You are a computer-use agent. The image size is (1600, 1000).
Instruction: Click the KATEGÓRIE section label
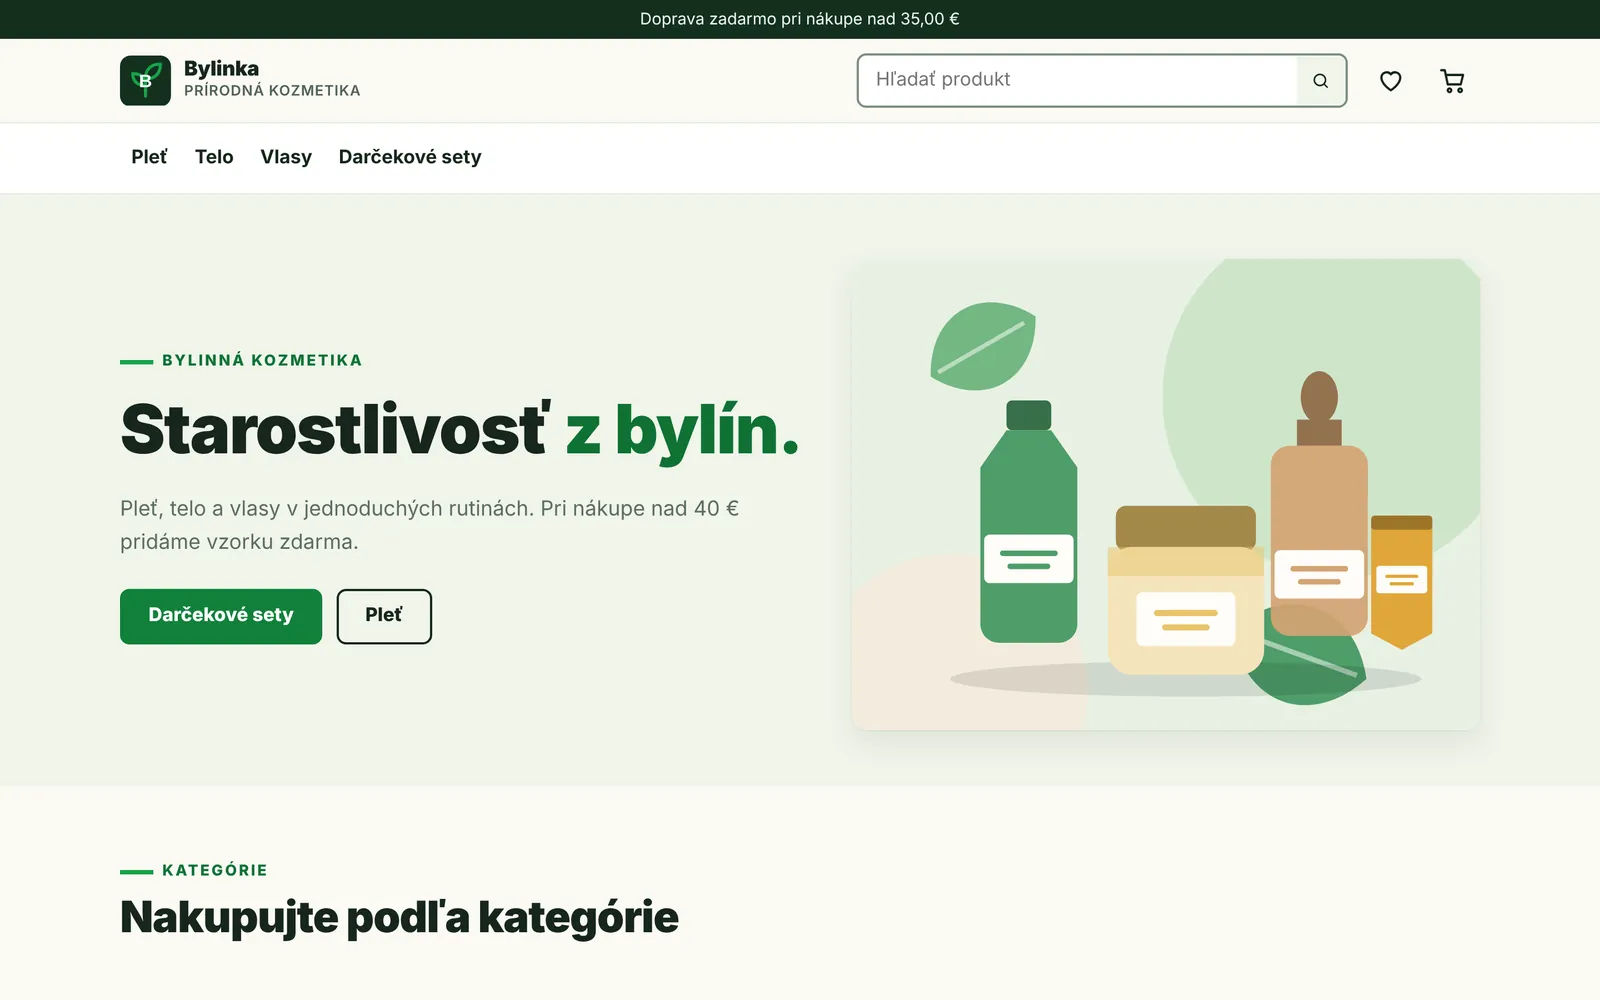[x=215, y=870]
